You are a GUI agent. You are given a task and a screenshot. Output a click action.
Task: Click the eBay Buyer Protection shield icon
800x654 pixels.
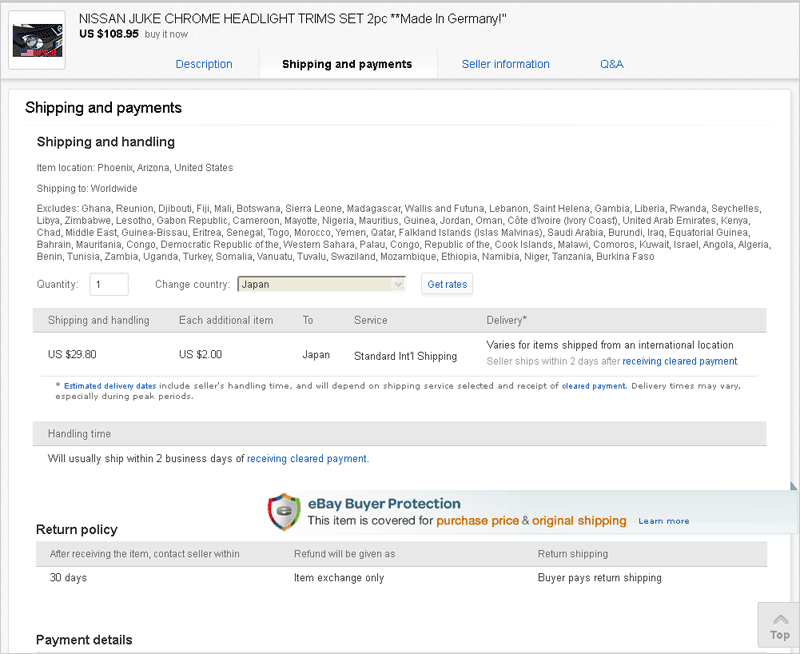(284, 512)
